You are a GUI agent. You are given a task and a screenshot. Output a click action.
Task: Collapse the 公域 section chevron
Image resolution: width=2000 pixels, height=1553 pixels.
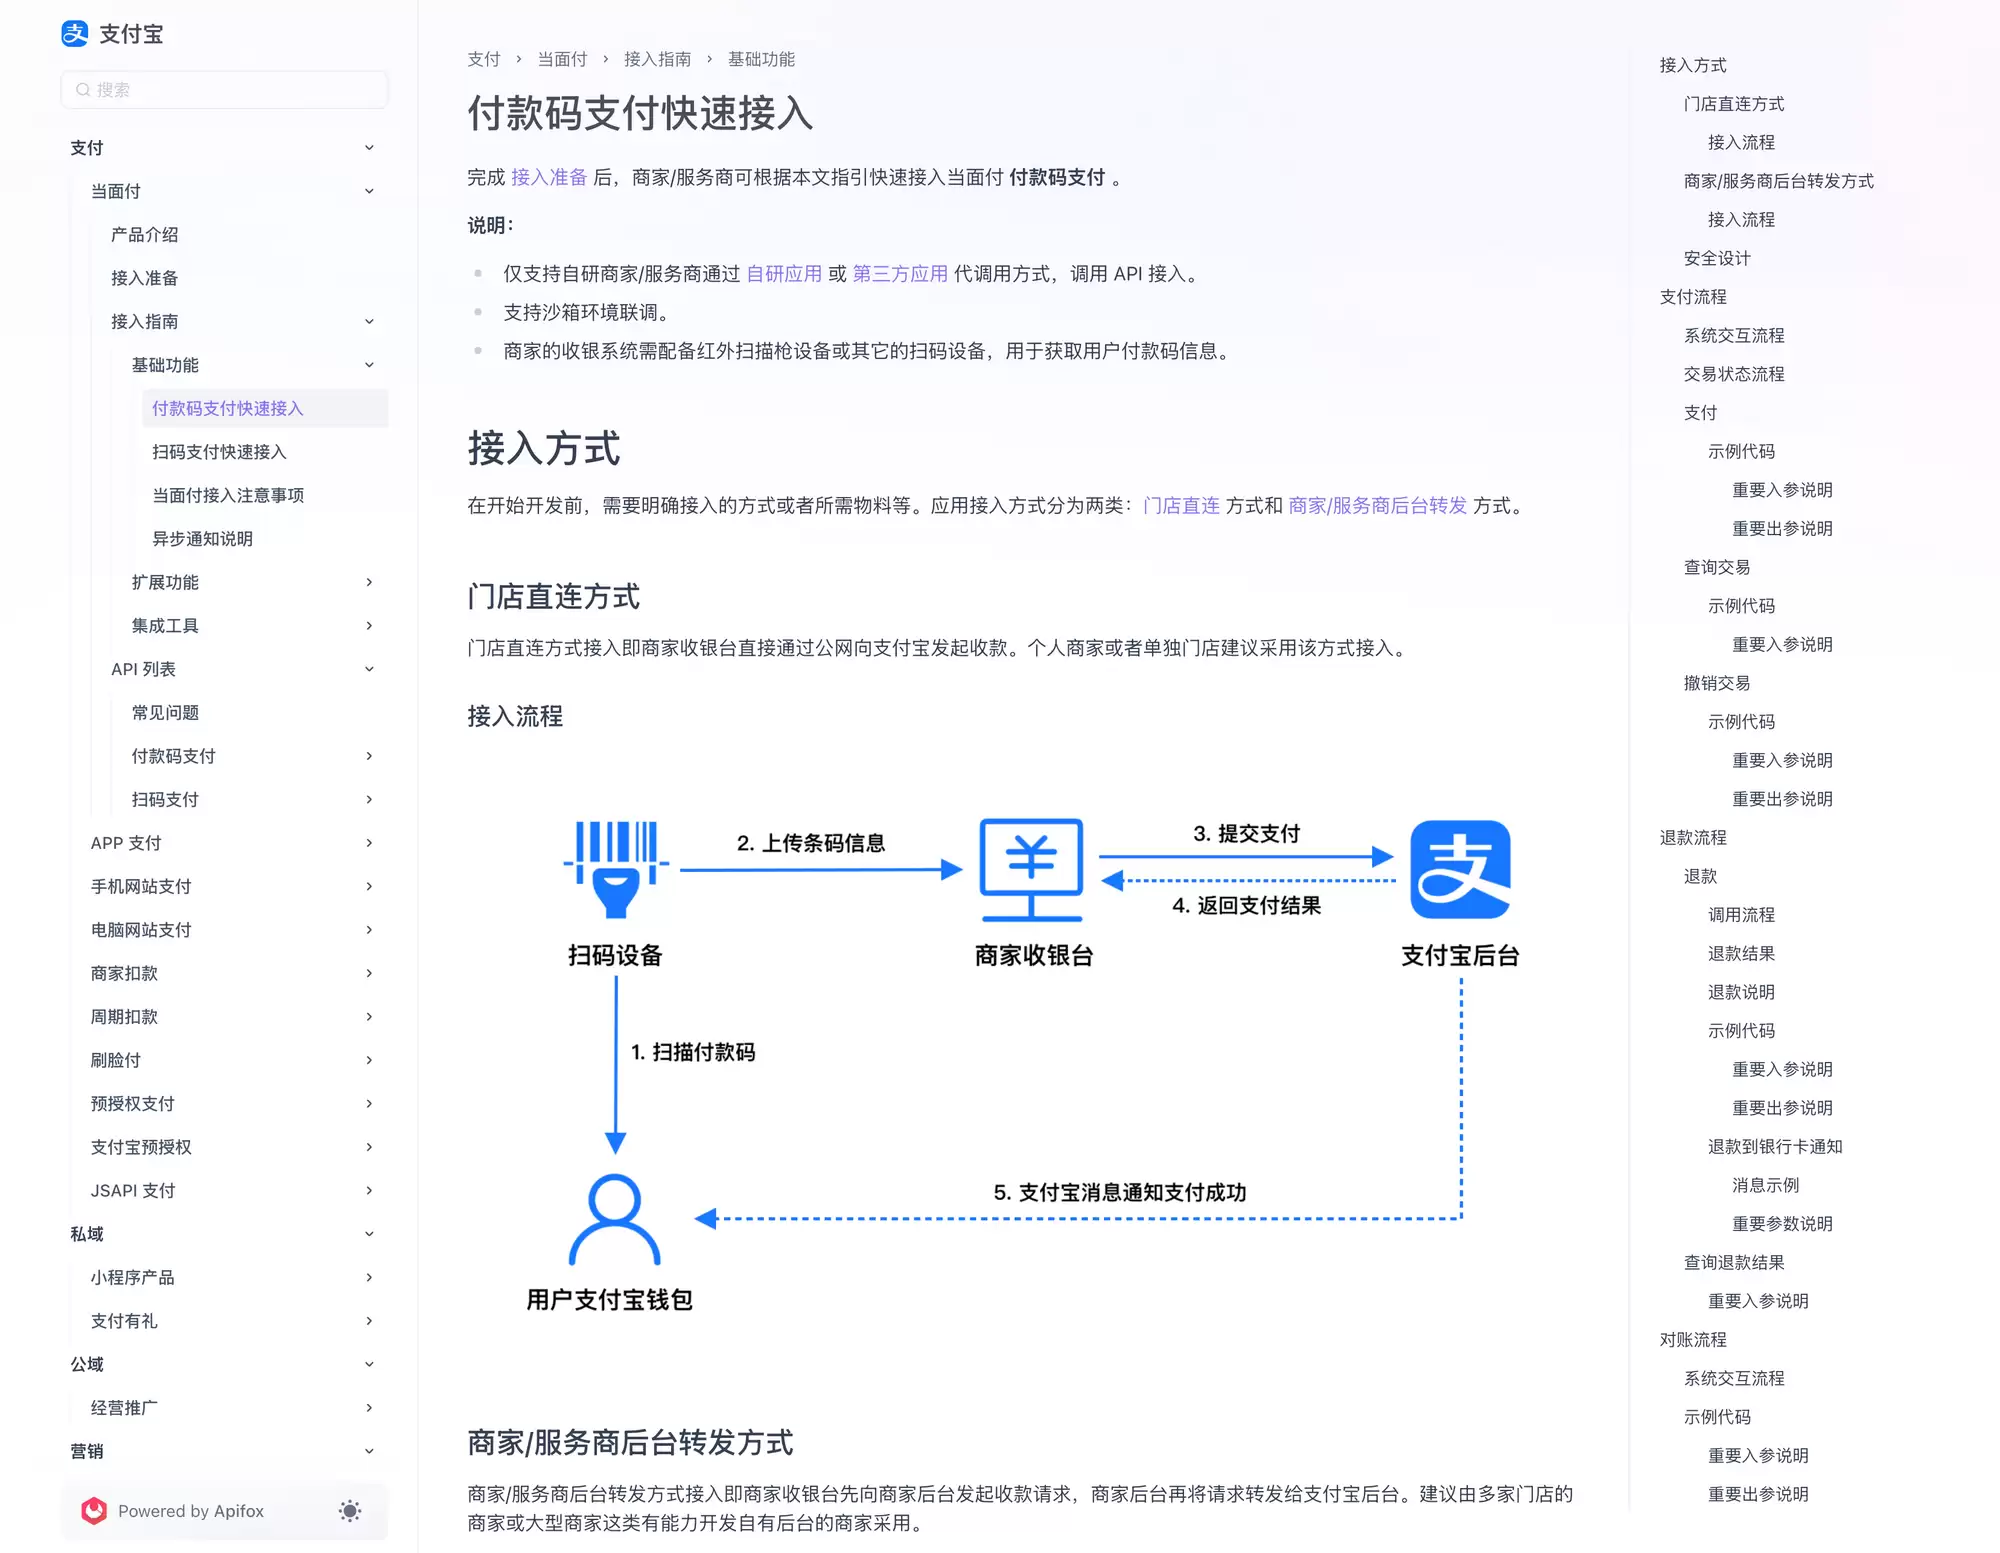coord(369,1365)
